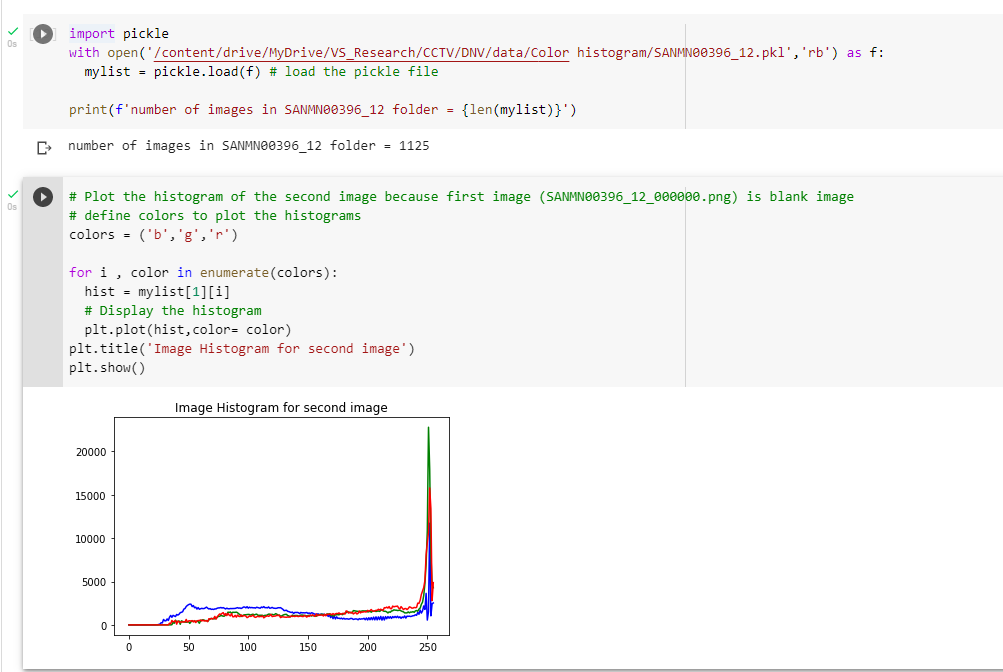Click the comment about plotting second image histogram
1003x672 pixels.
pyautogui.click(x=461, y=197)
